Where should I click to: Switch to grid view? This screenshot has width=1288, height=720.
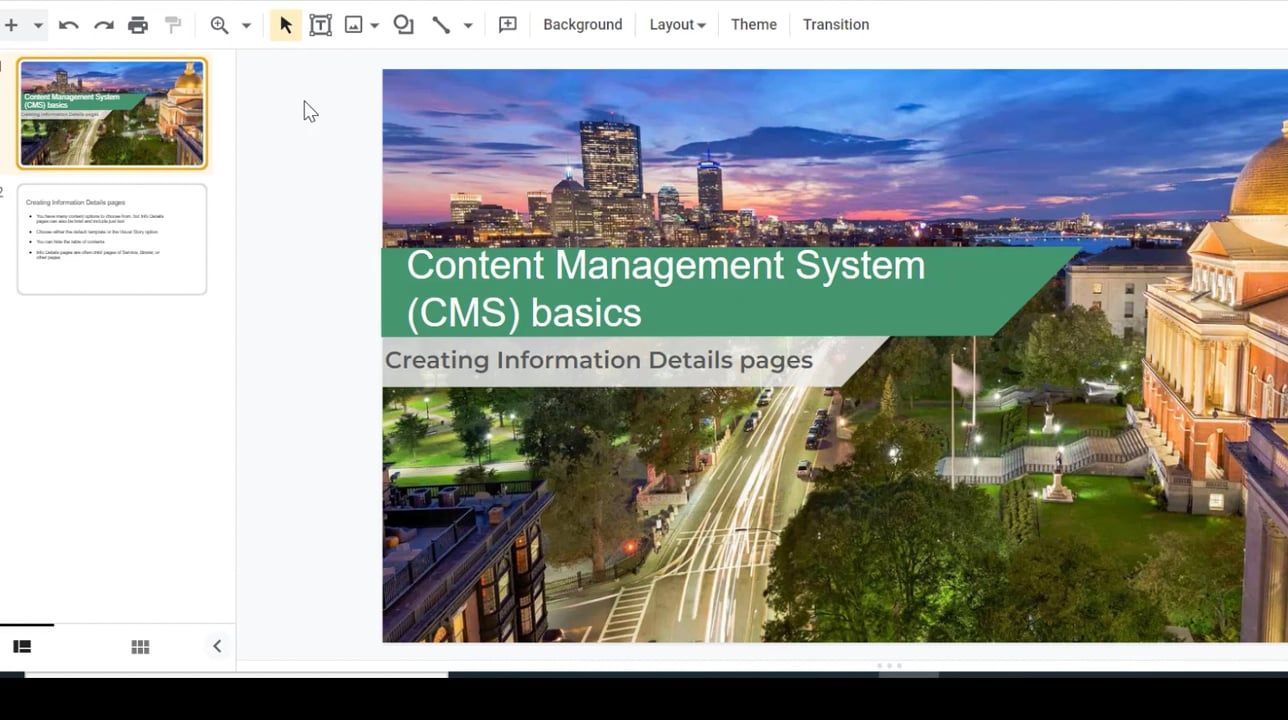[x=140, y=647]
